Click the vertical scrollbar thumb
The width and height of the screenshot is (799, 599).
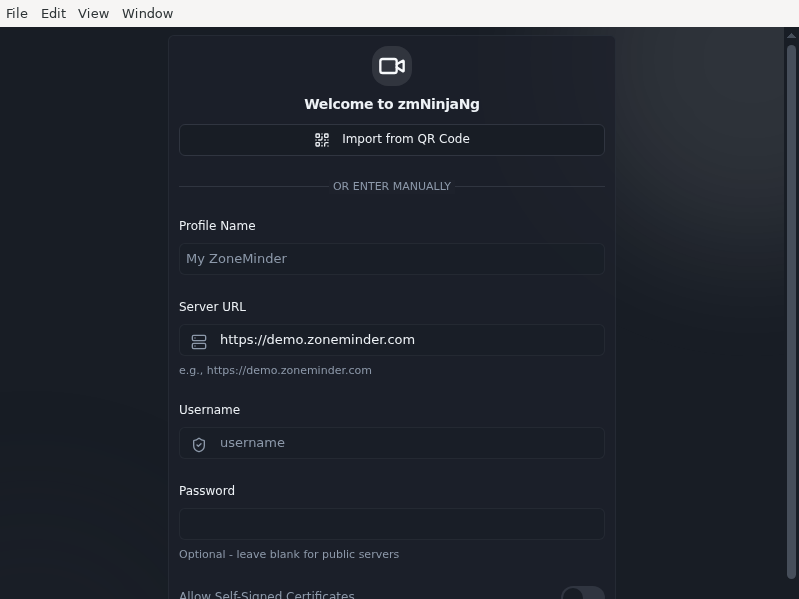[x=791, y=312]
